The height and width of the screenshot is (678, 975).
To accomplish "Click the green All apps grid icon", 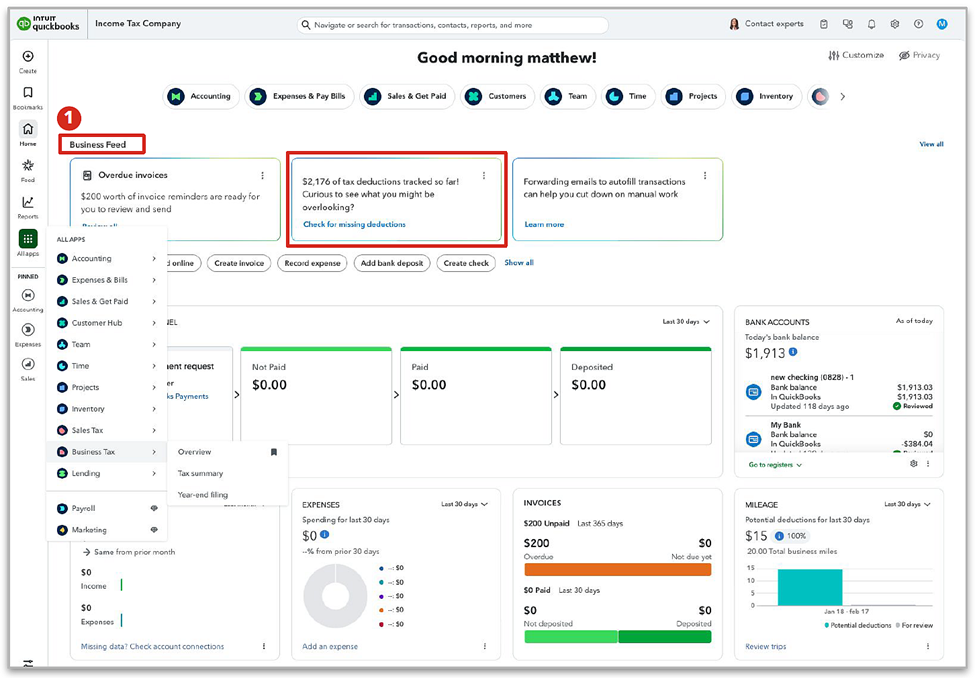I will pos(28,240).
